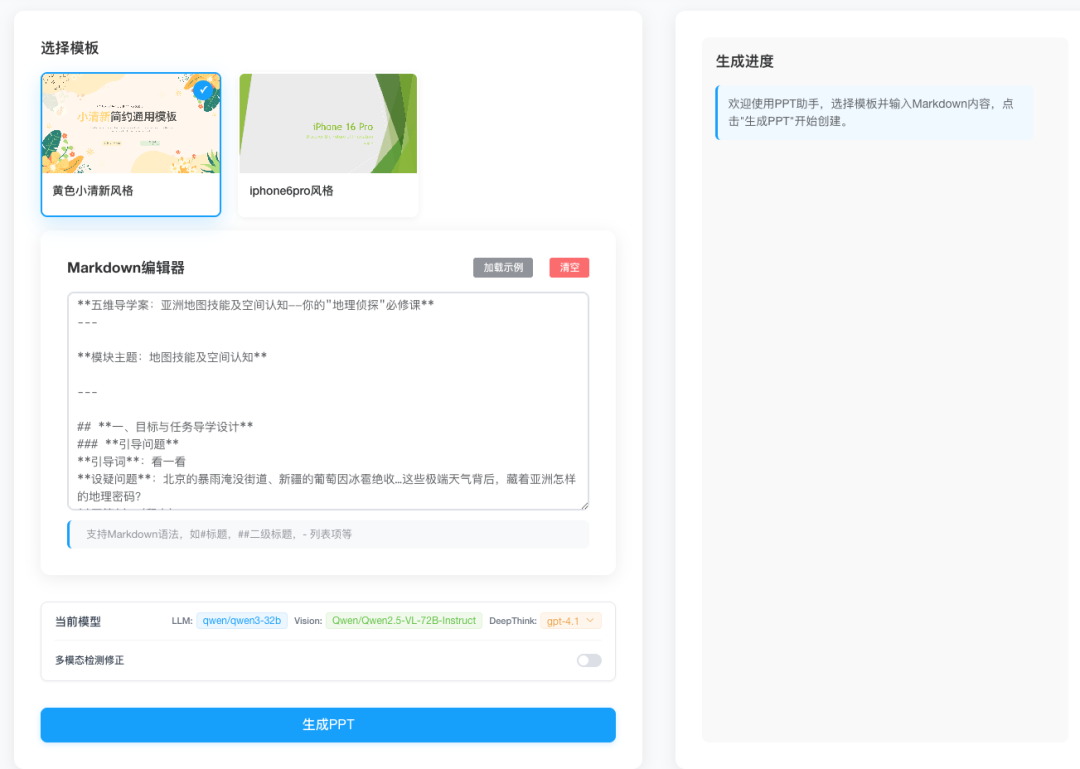Click the 生成进度 progress panel heading
Viewport: 1080px width, 769px height.
click(743, 61)
